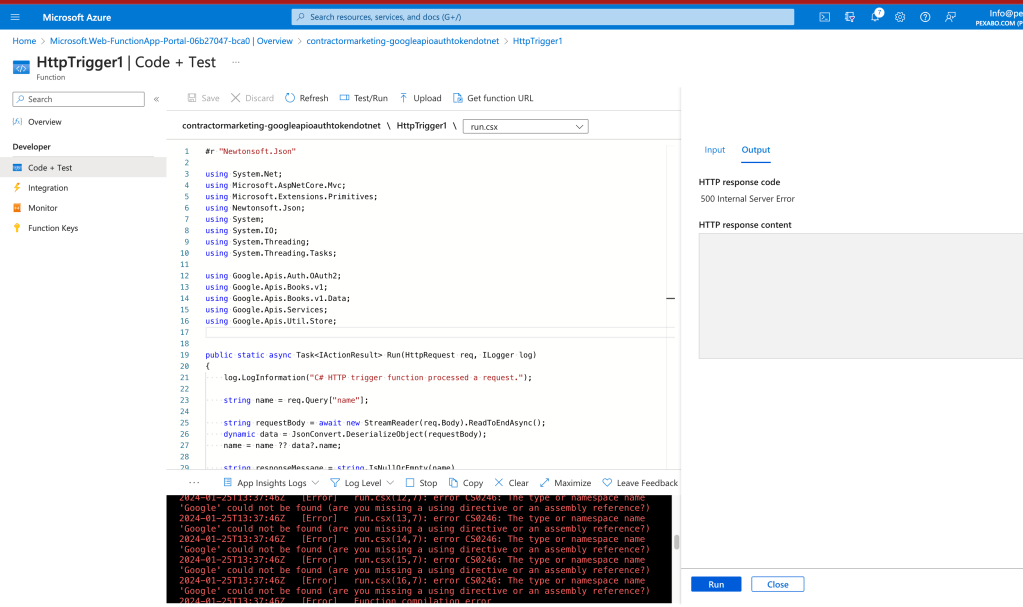The width and height of the screenshot is (1023, 607).
Task: Click the HTTP response content box
Action: pyautogui.click(x=861, y=296)
